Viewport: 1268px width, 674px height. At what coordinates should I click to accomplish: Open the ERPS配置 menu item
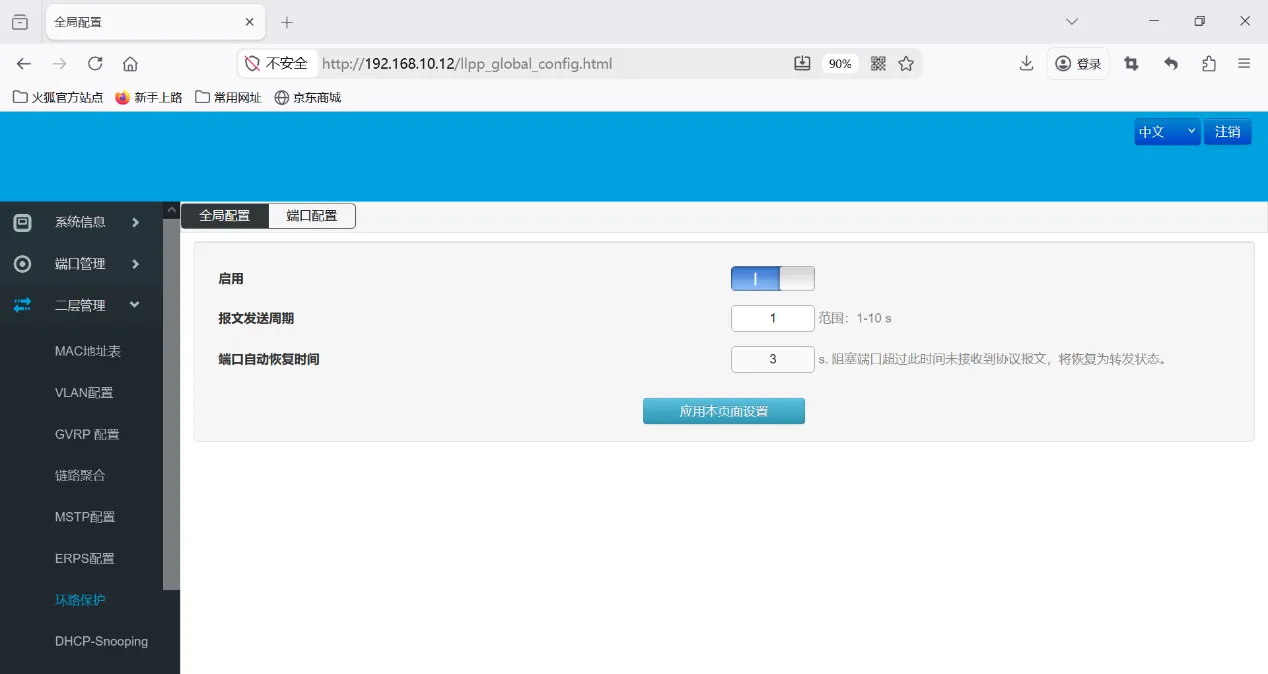point(85,559)
